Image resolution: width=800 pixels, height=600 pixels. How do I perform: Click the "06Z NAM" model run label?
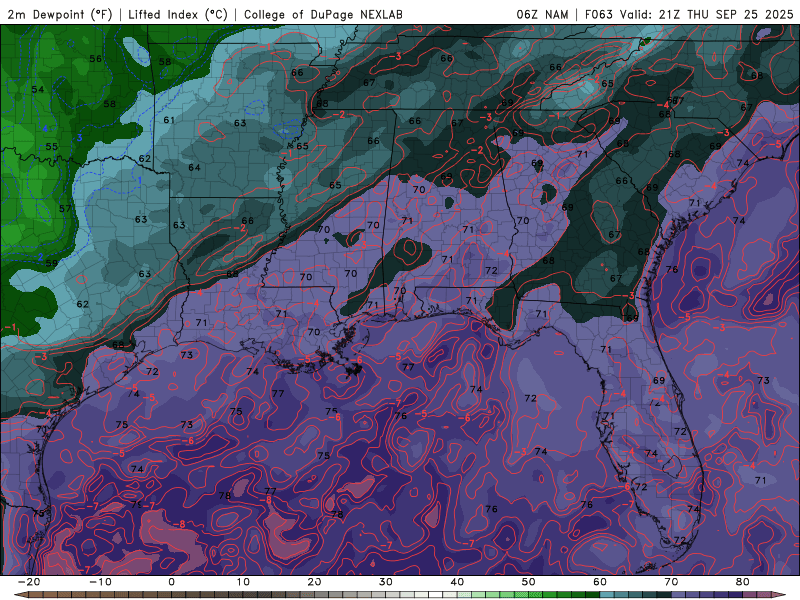pyautogui.click(x=542, y=14)
